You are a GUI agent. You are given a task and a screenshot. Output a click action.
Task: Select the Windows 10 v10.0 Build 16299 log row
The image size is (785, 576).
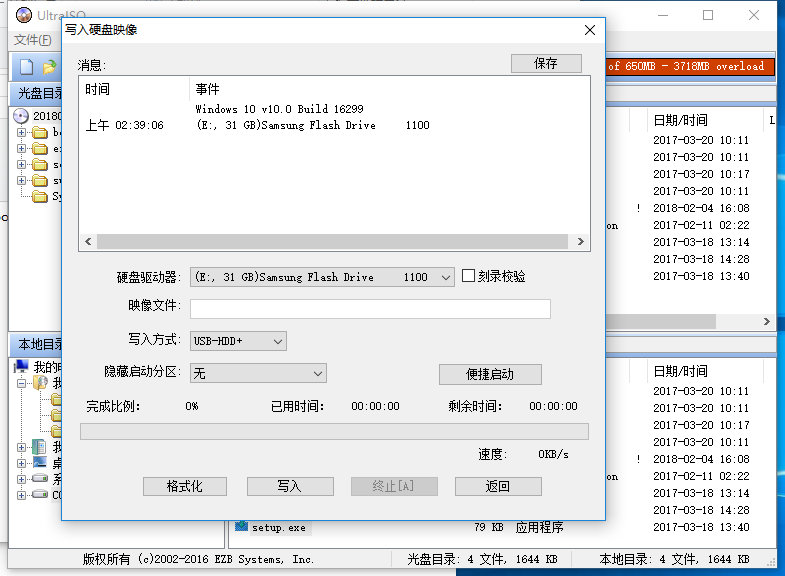pyautogui.click(x=279, y=109)
